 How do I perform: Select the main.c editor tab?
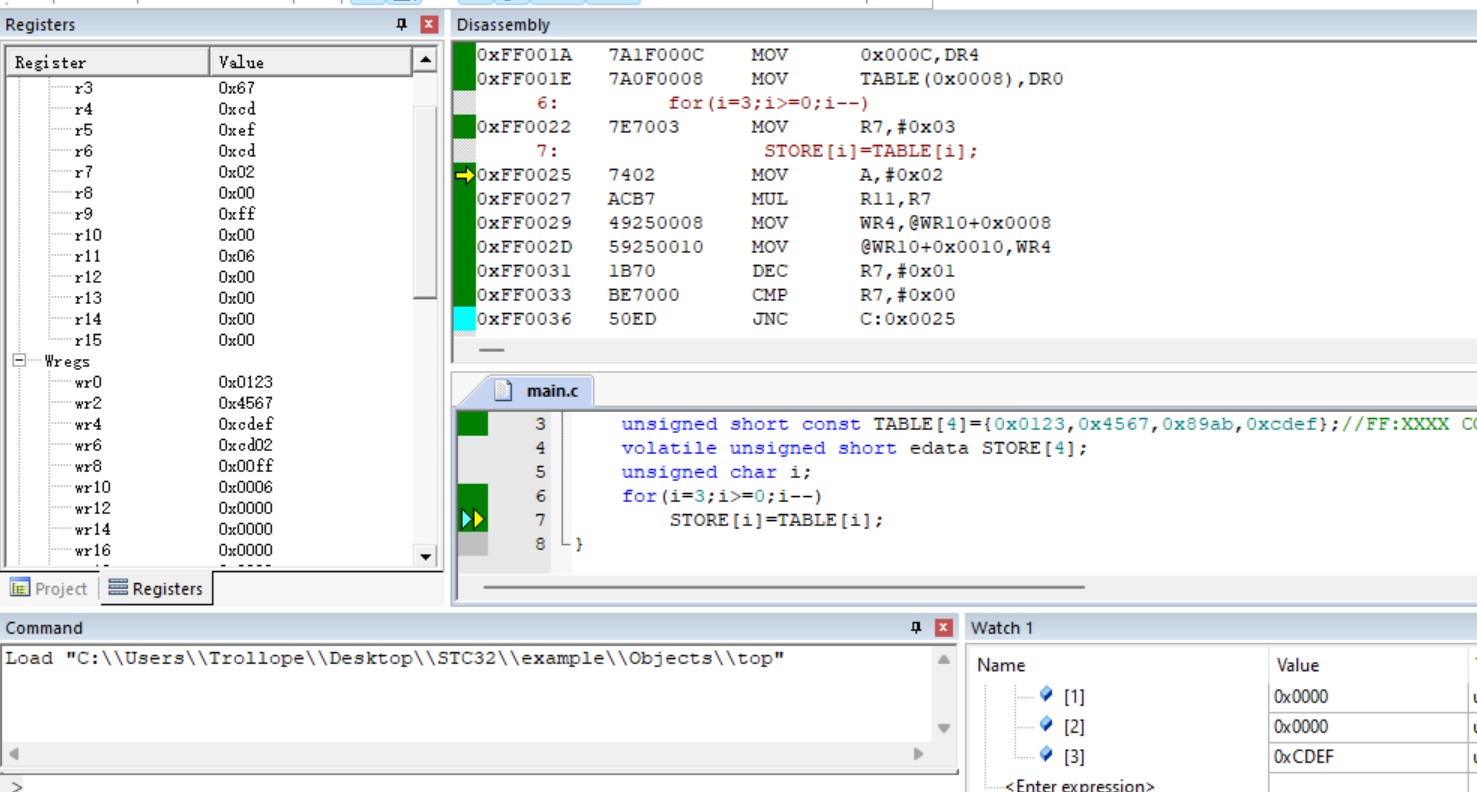[541, 391]
